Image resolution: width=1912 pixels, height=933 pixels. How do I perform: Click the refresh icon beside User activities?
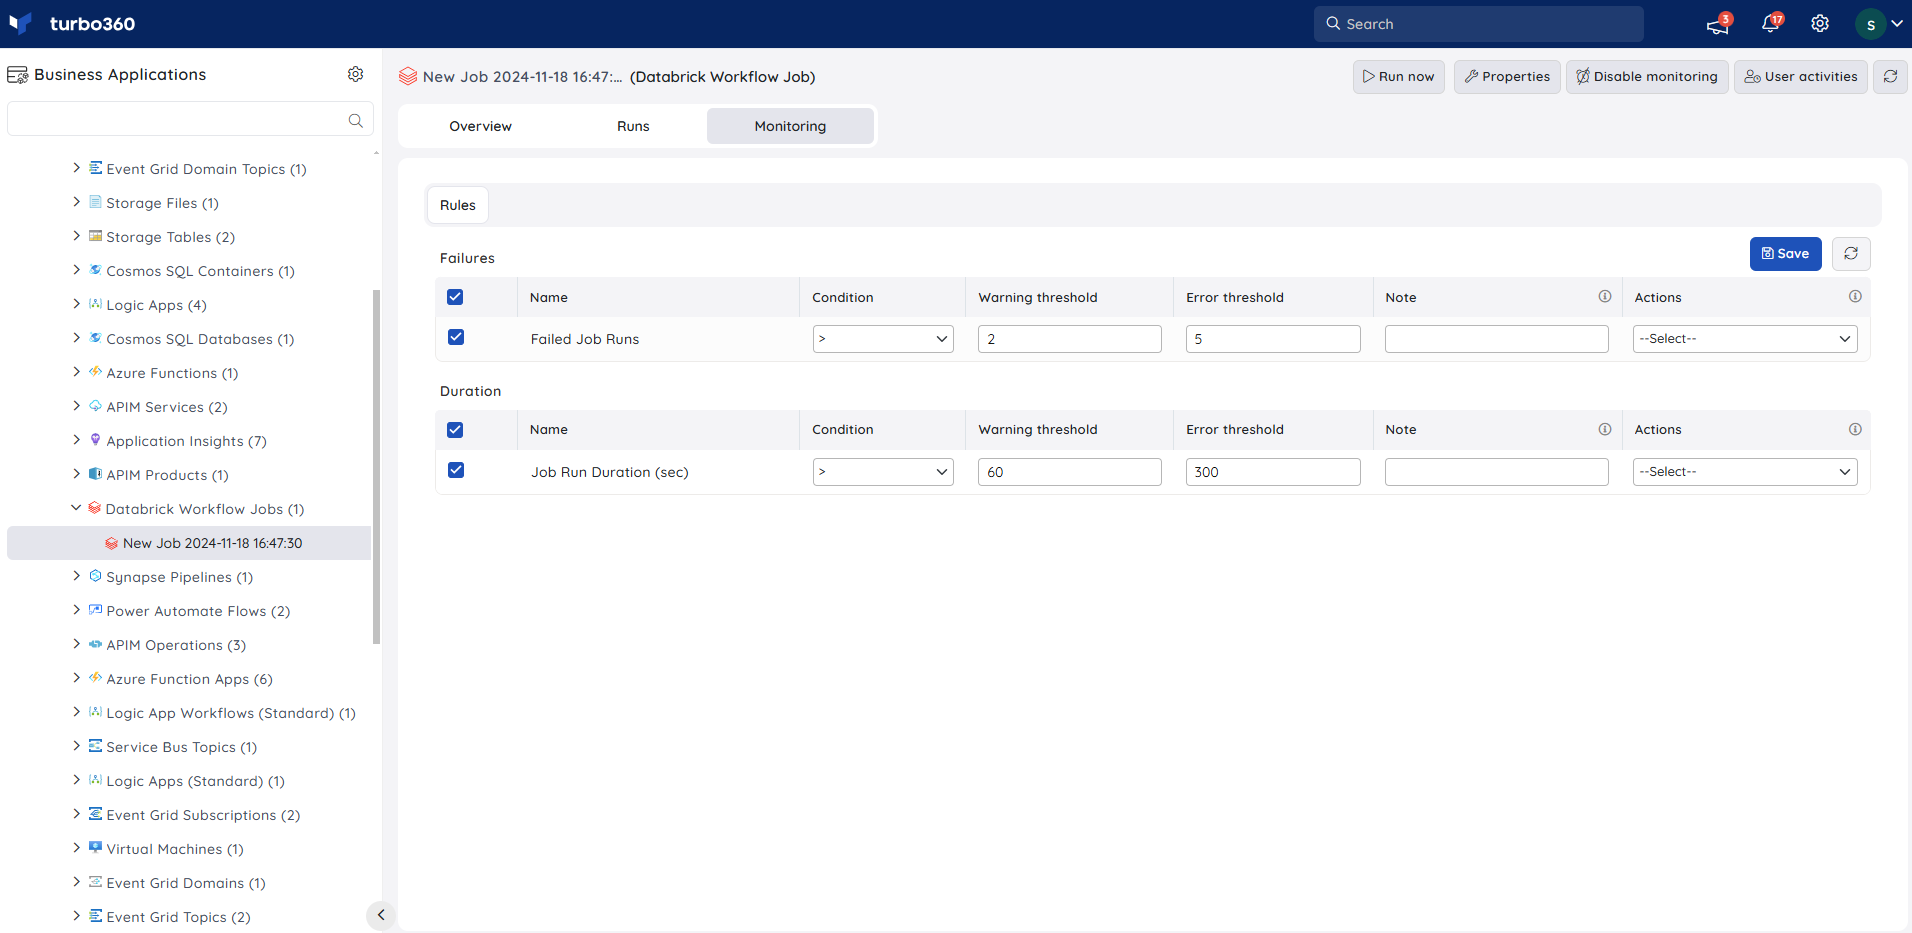[1890, 76]
